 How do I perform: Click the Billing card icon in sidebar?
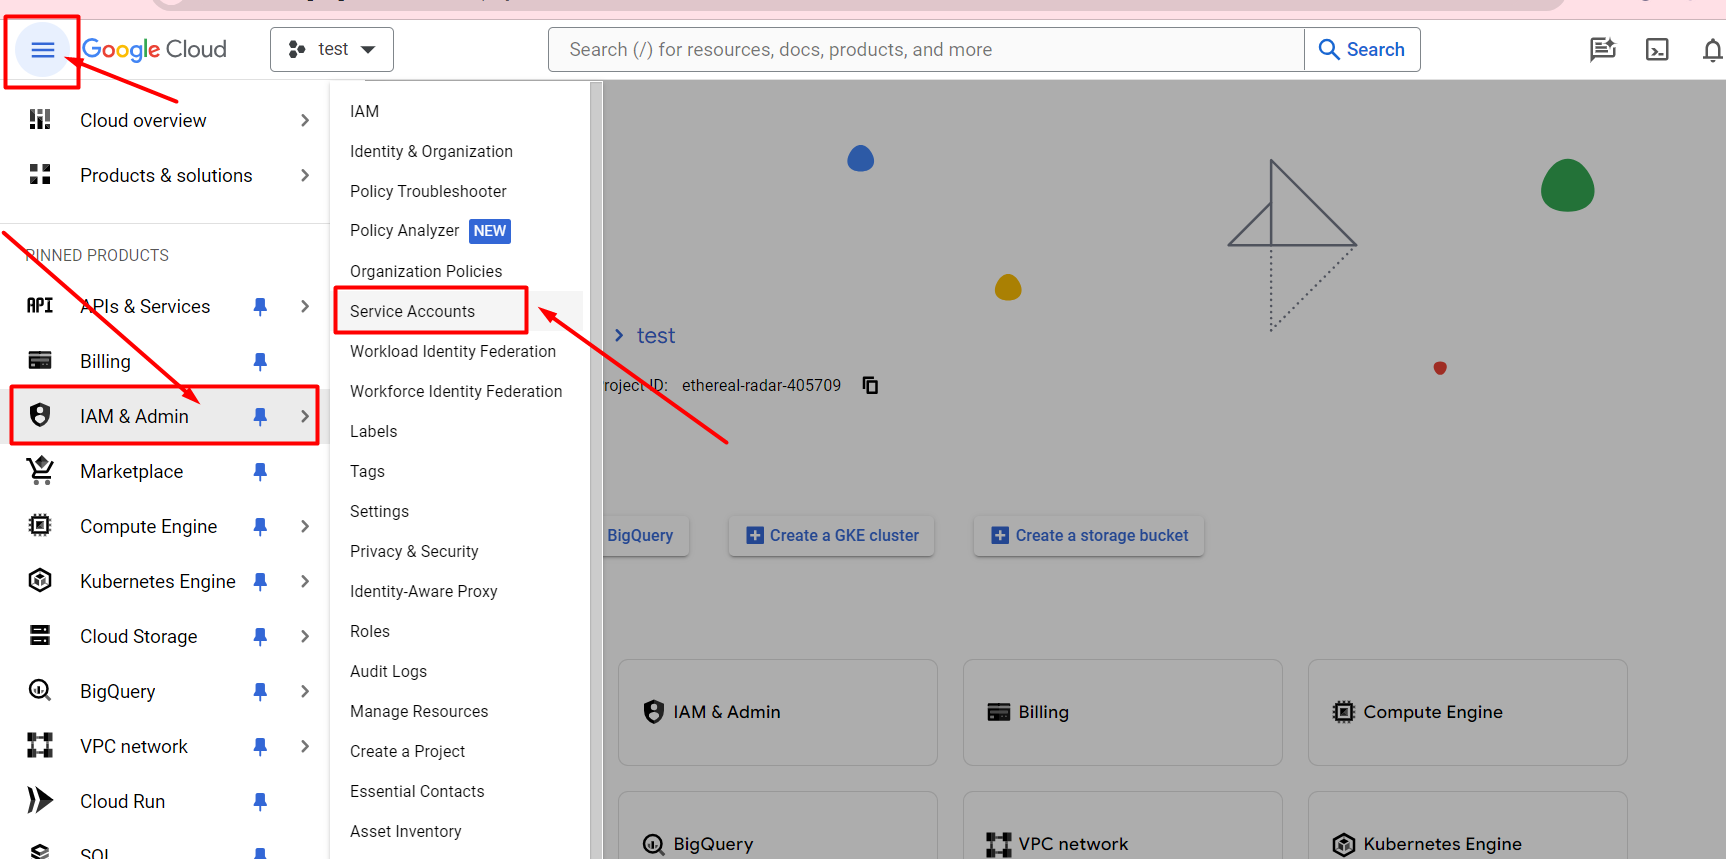click(x=40, y=361)
